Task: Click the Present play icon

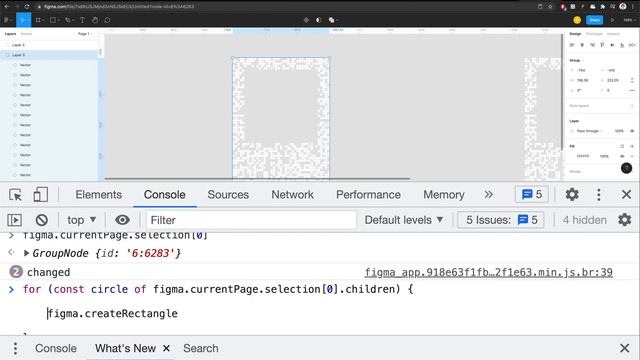Action: tap(612, 20)
